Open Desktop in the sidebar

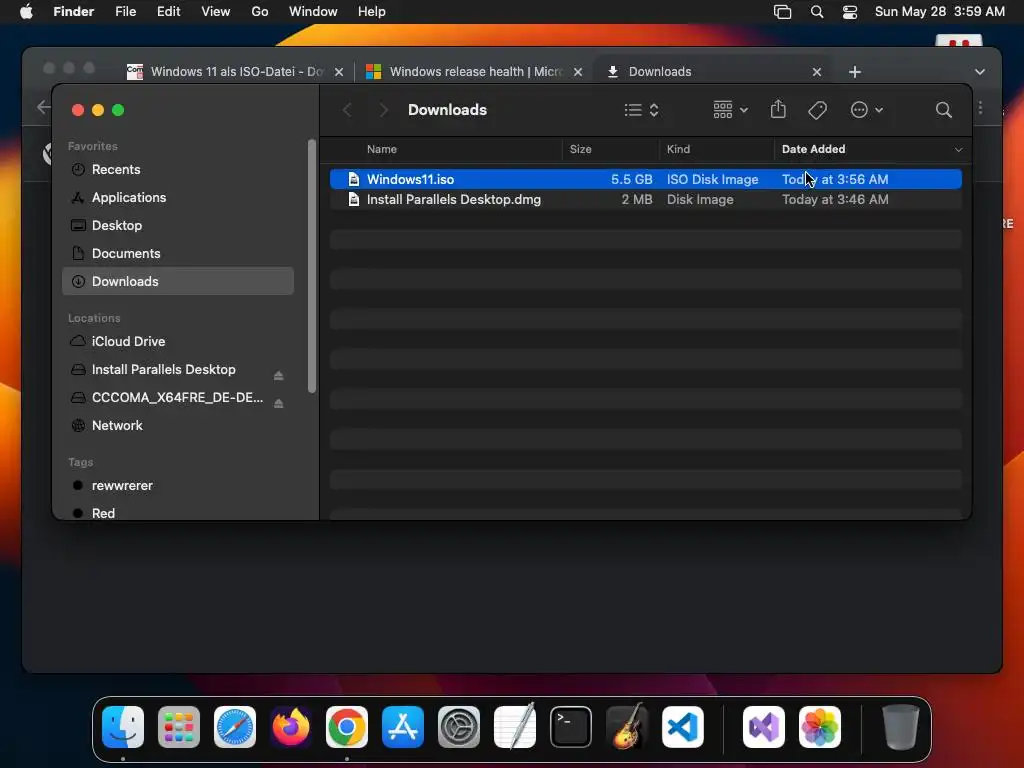point(178,225)
